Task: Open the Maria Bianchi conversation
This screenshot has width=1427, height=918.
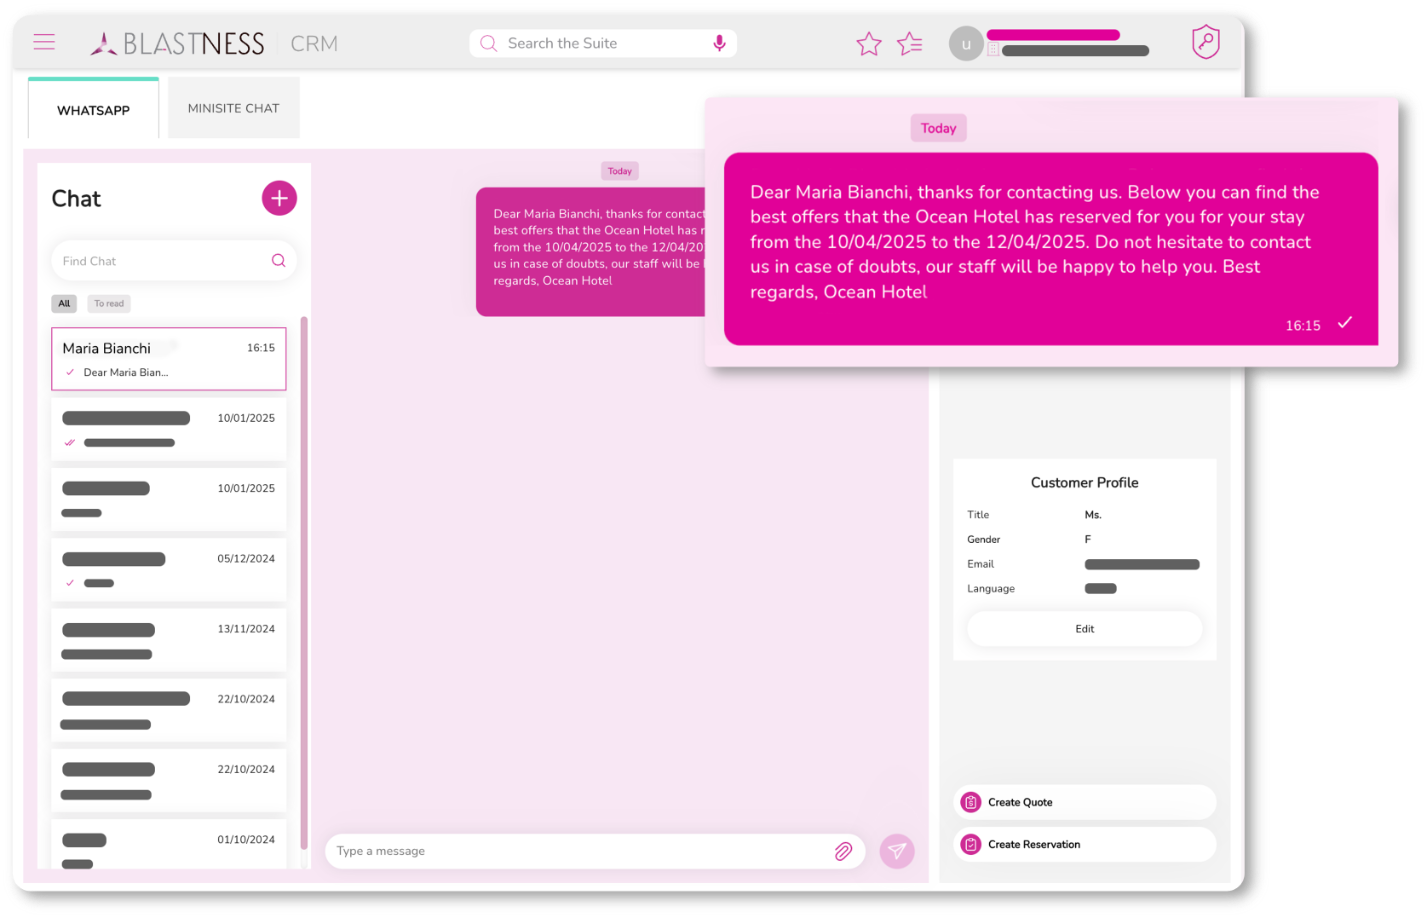Action: [x=169, y=359]
